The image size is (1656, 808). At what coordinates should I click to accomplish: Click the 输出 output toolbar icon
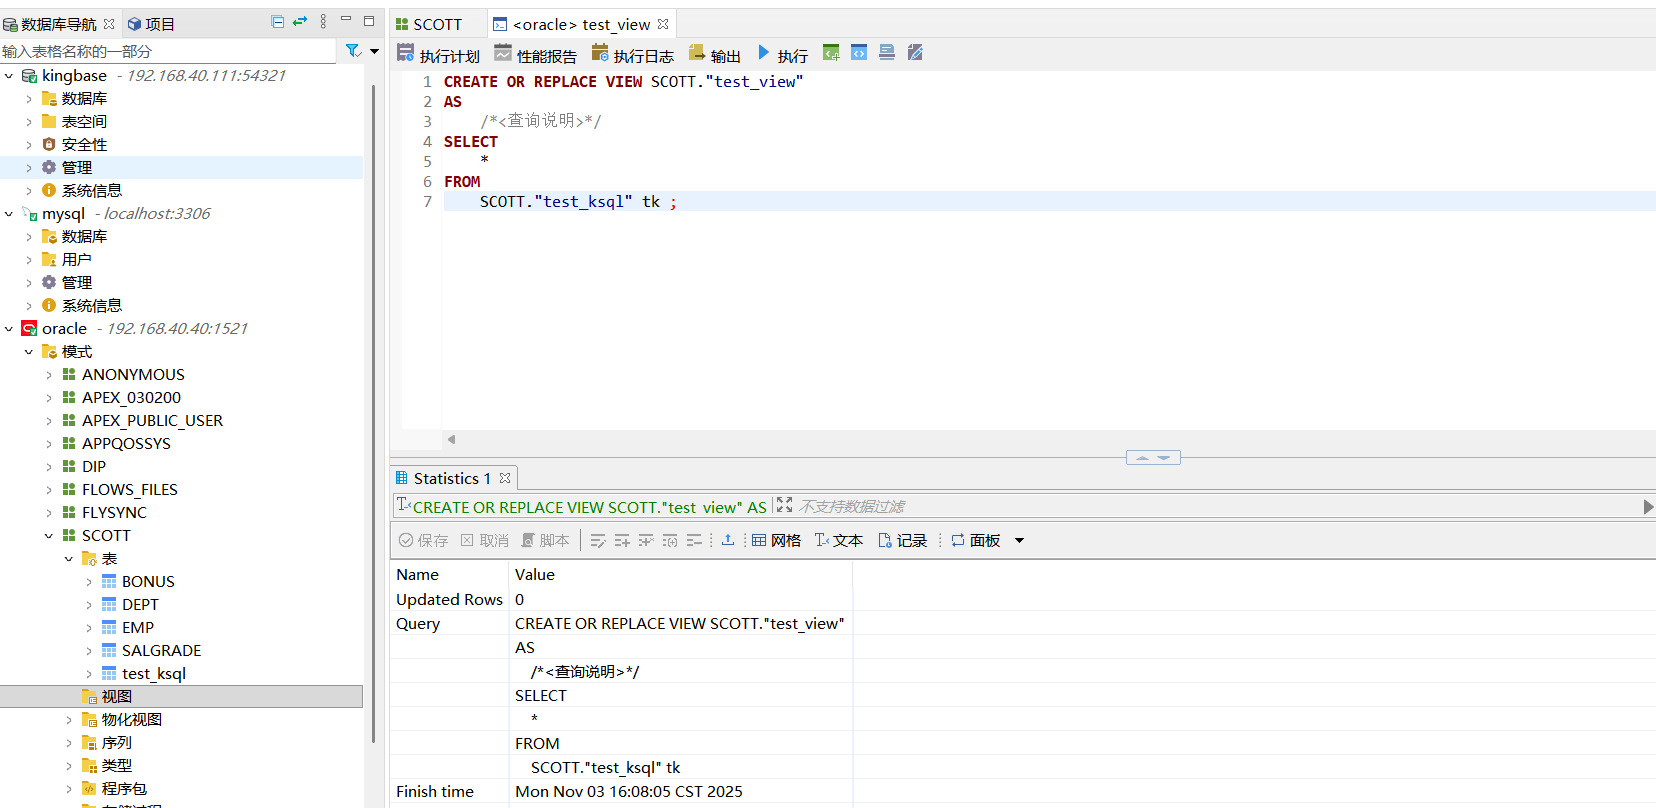[714, 55]
